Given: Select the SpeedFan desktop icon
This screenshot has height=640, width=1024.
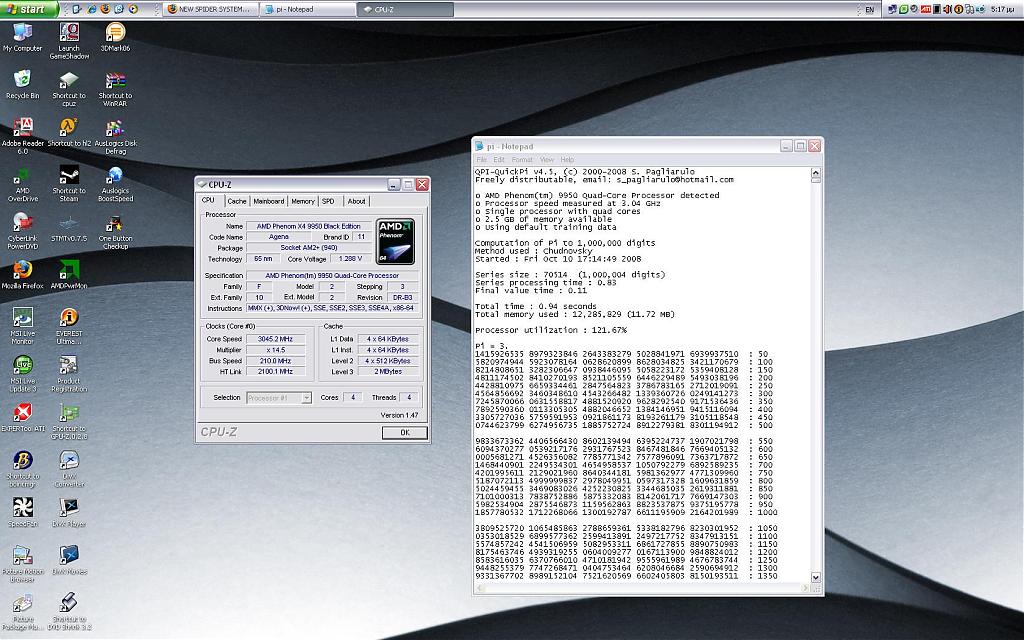Looking at the screenshot, I should [22, 513].
